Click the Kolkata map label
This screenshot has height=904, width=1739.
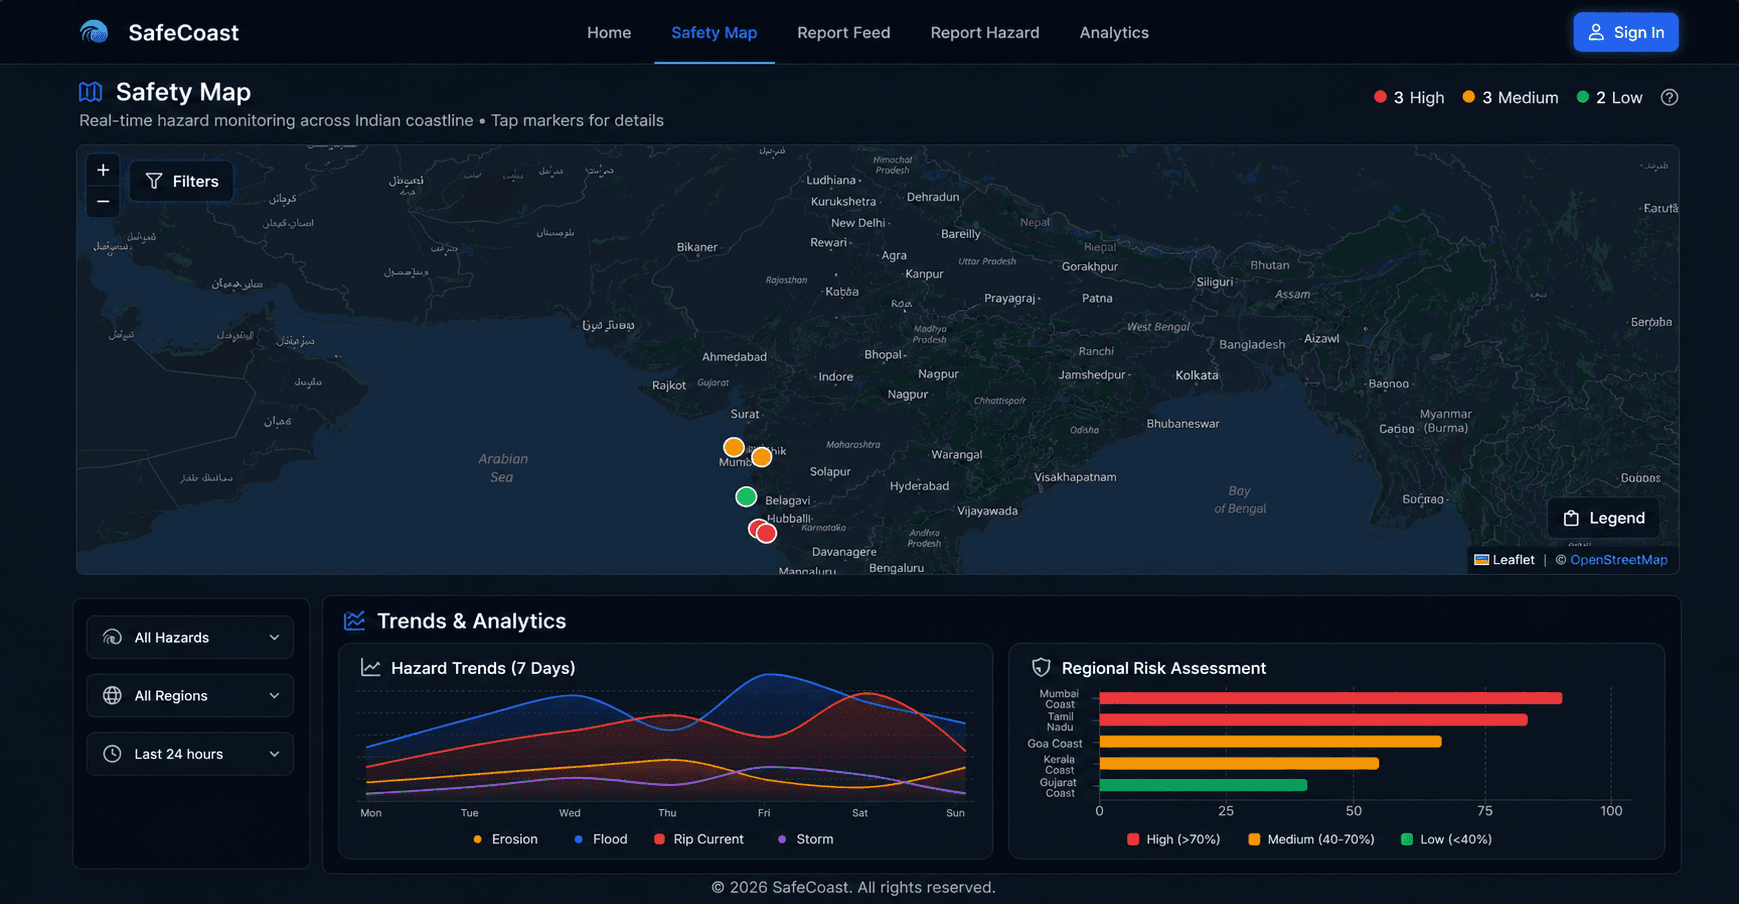pyautogui.click(x=1197, y=375)
